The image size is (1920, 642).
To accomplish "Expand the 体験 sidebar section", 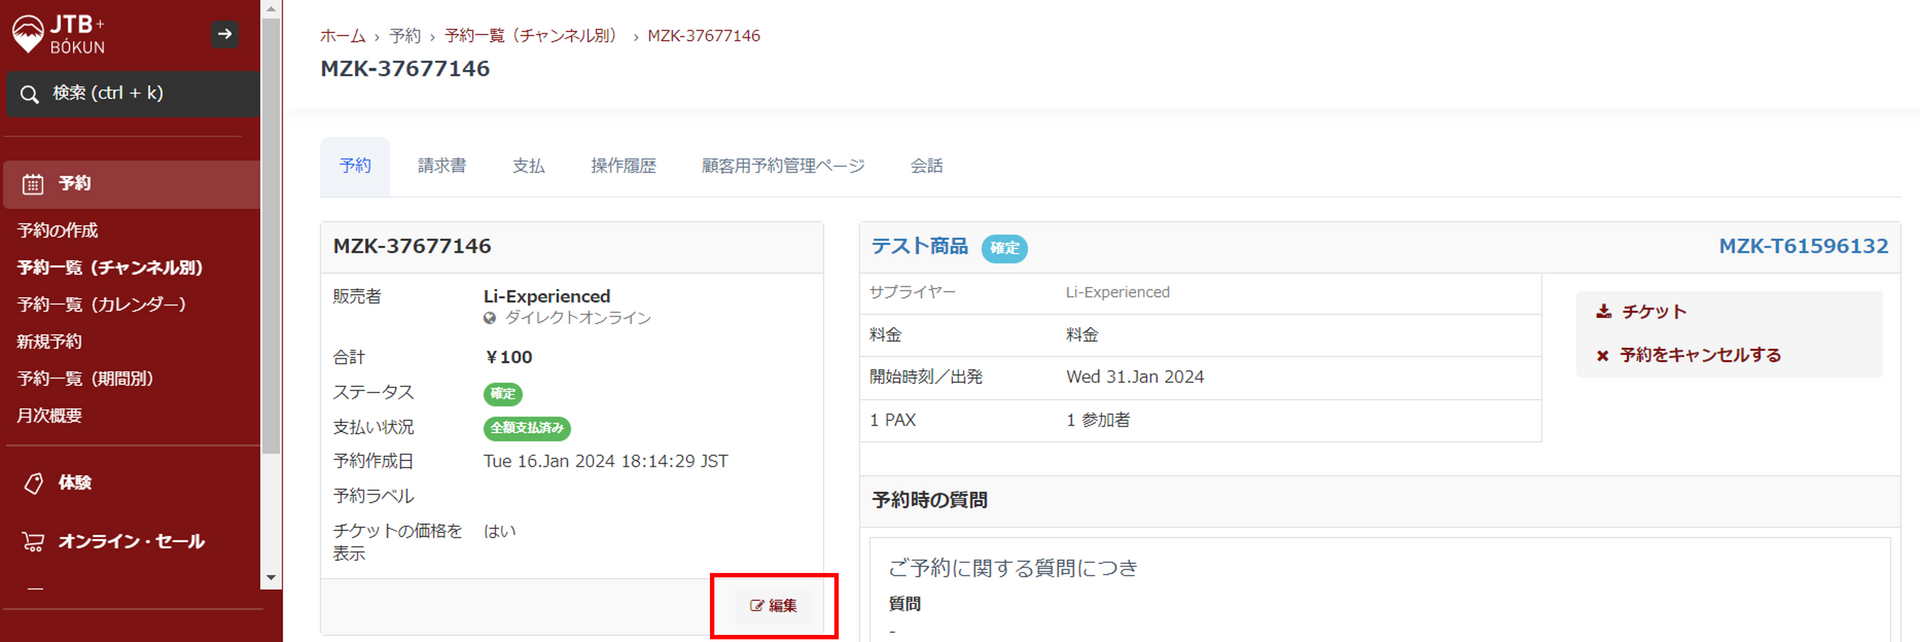I will (75, 483).
